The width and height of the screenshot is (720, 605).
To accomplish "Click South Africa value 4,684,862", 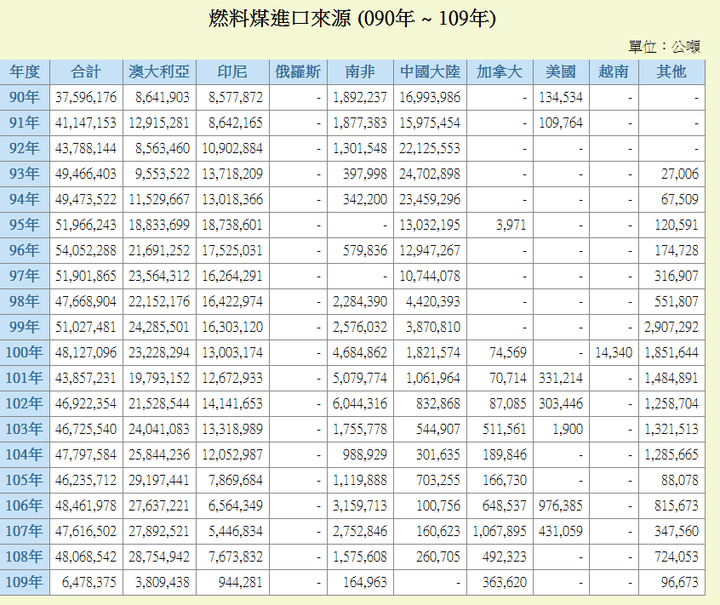I will coord(360,353).
